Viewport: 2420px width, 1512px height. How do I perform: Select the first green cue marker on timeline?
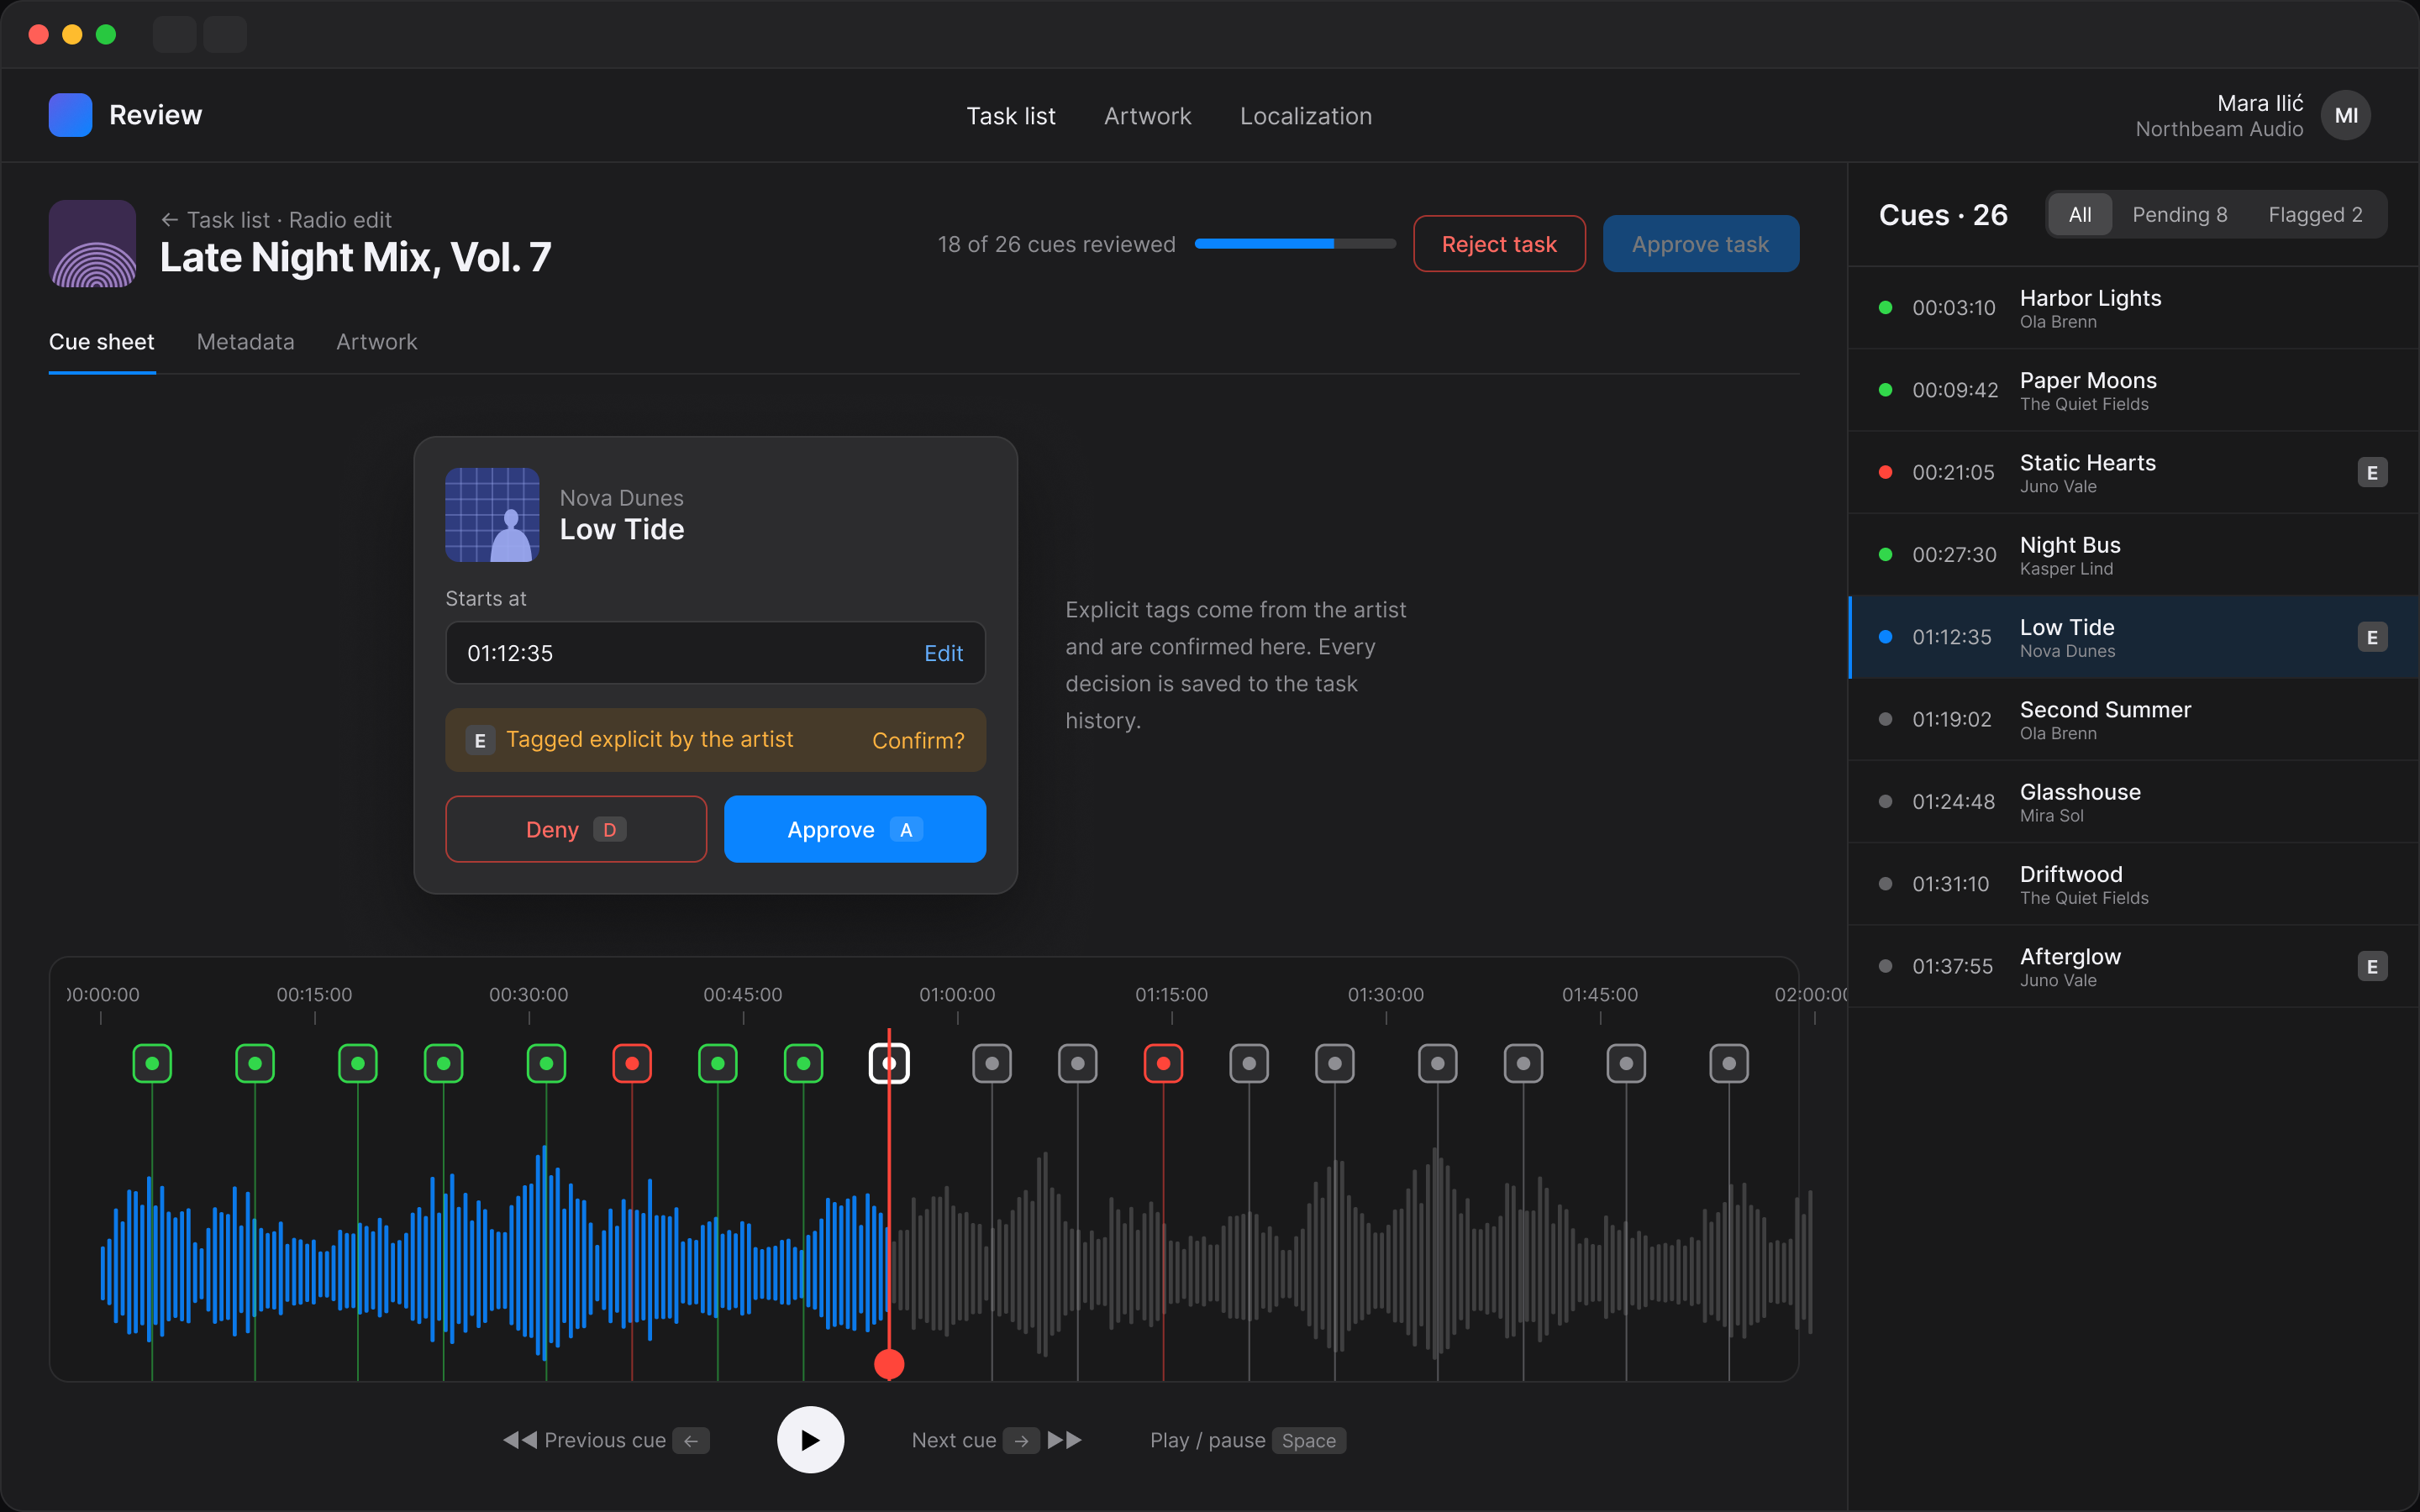[152, 1063]
